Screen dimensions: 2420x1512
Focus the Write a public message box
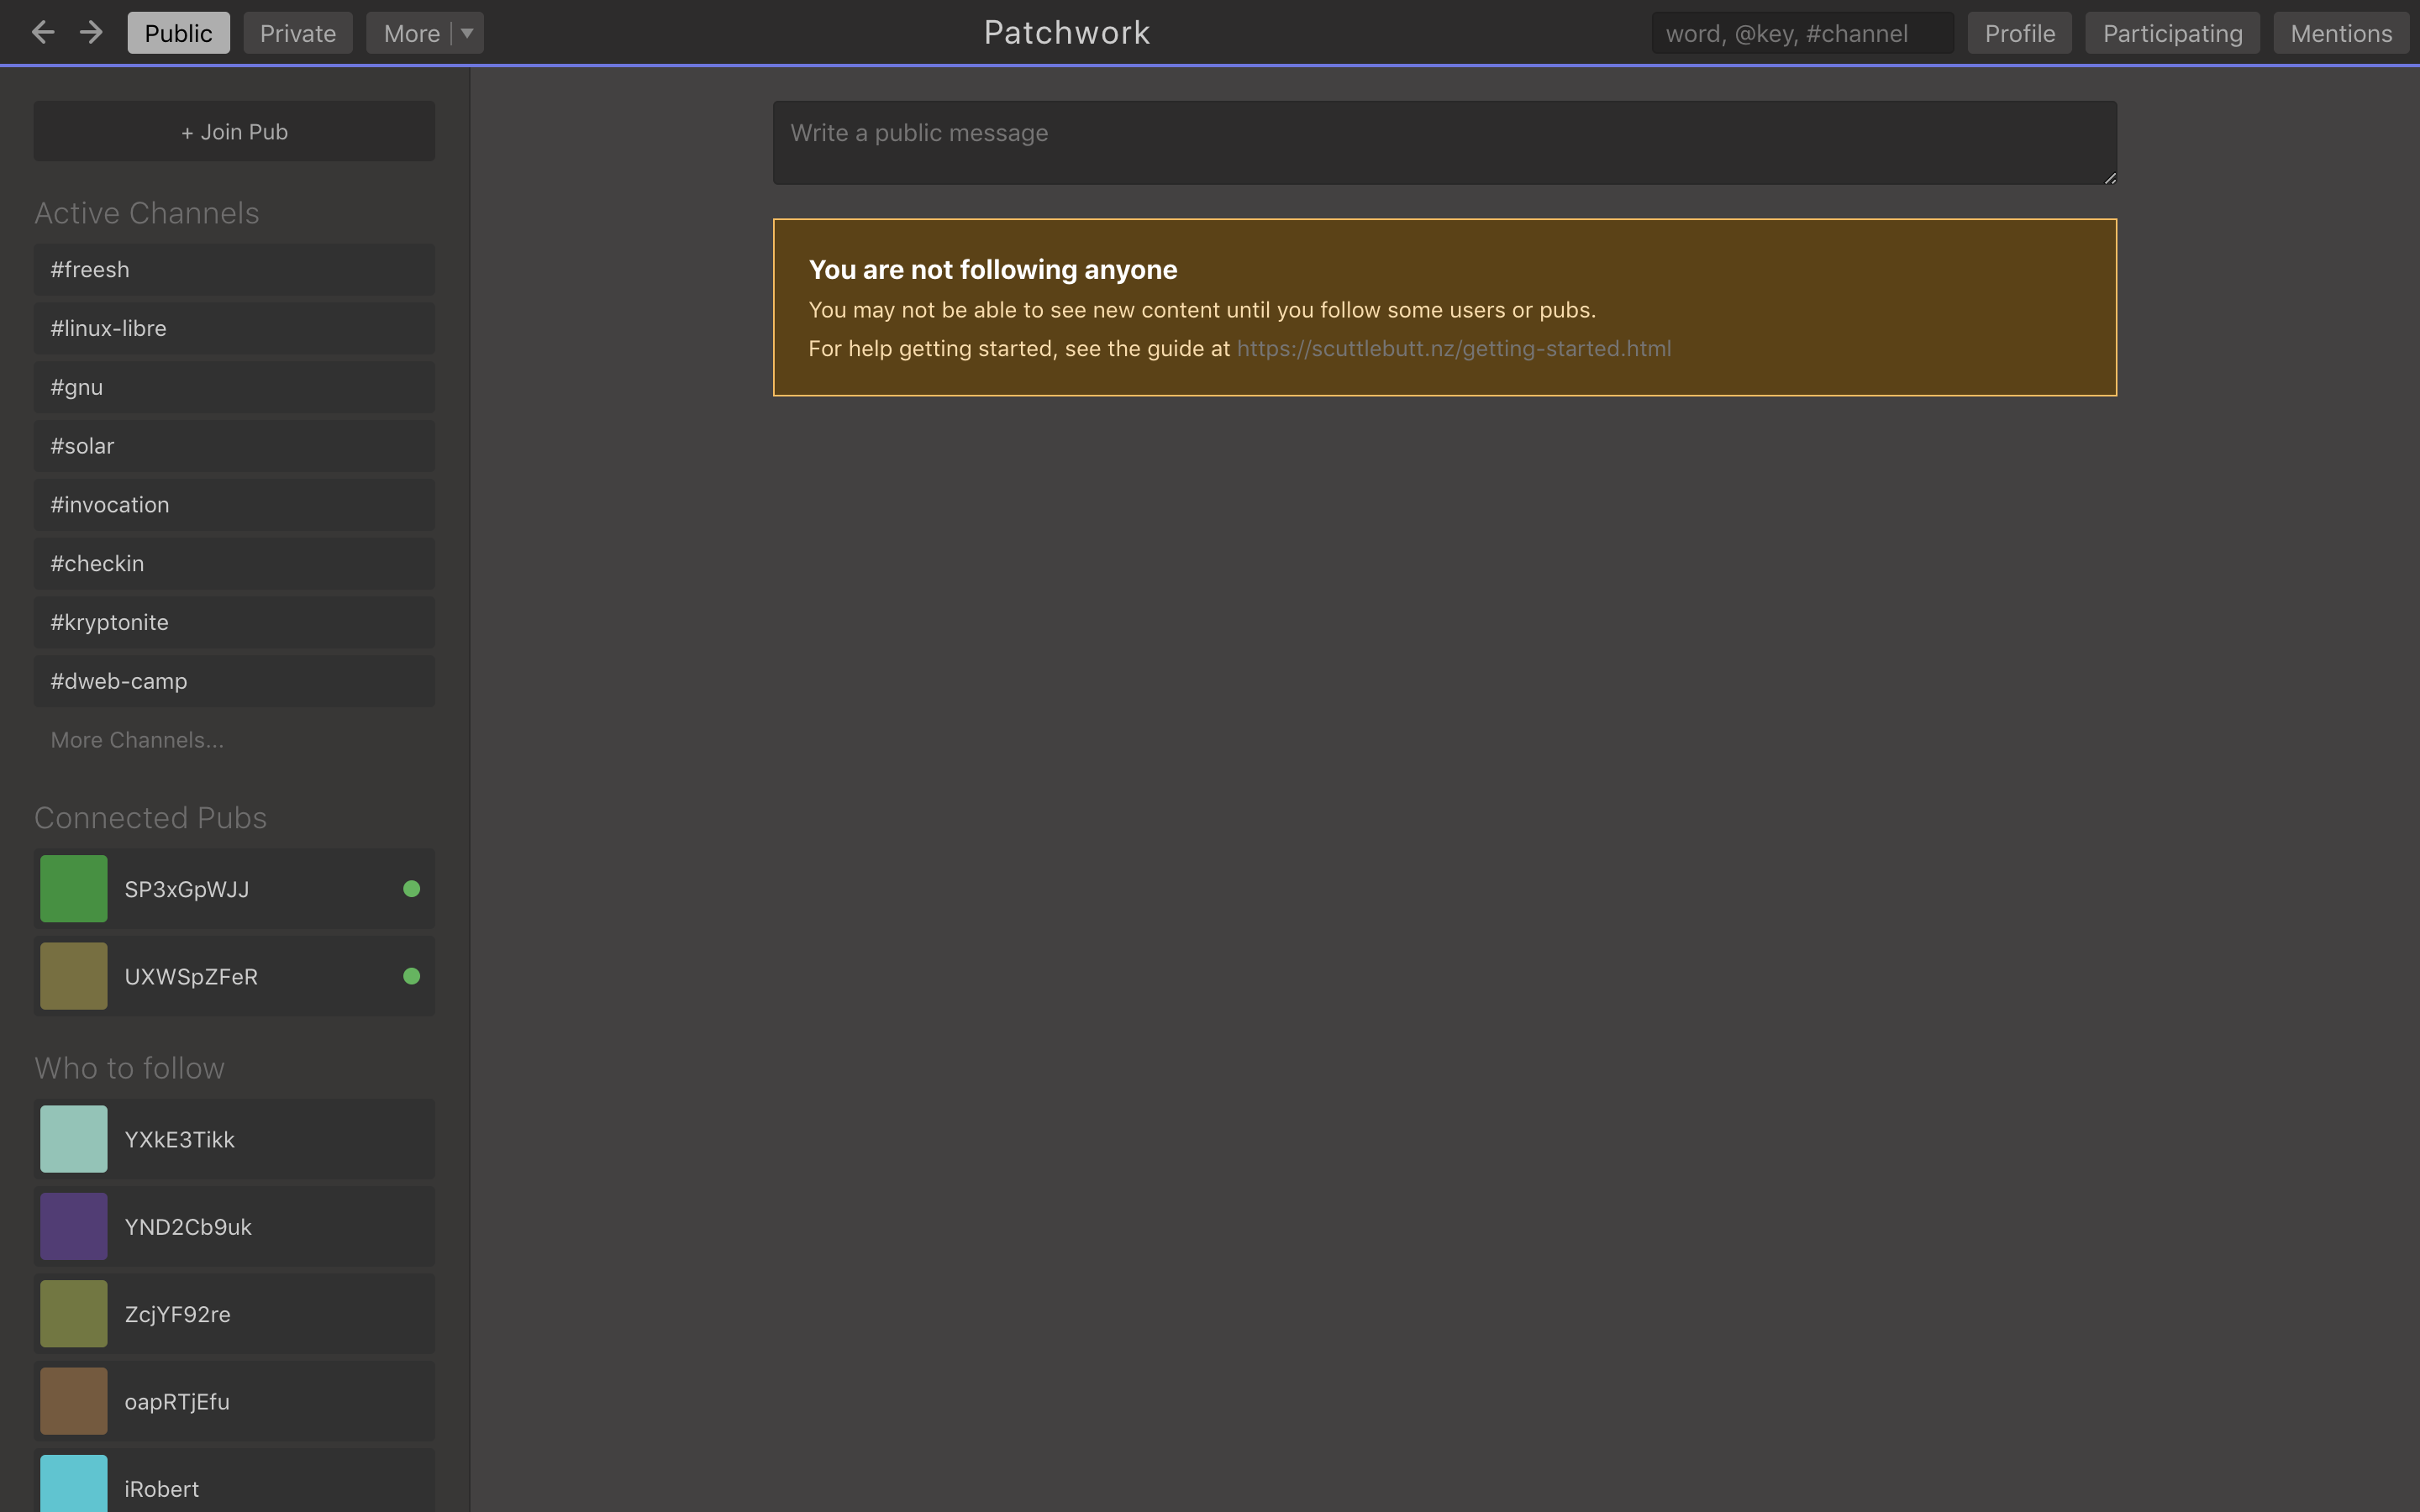point(1444,142)
